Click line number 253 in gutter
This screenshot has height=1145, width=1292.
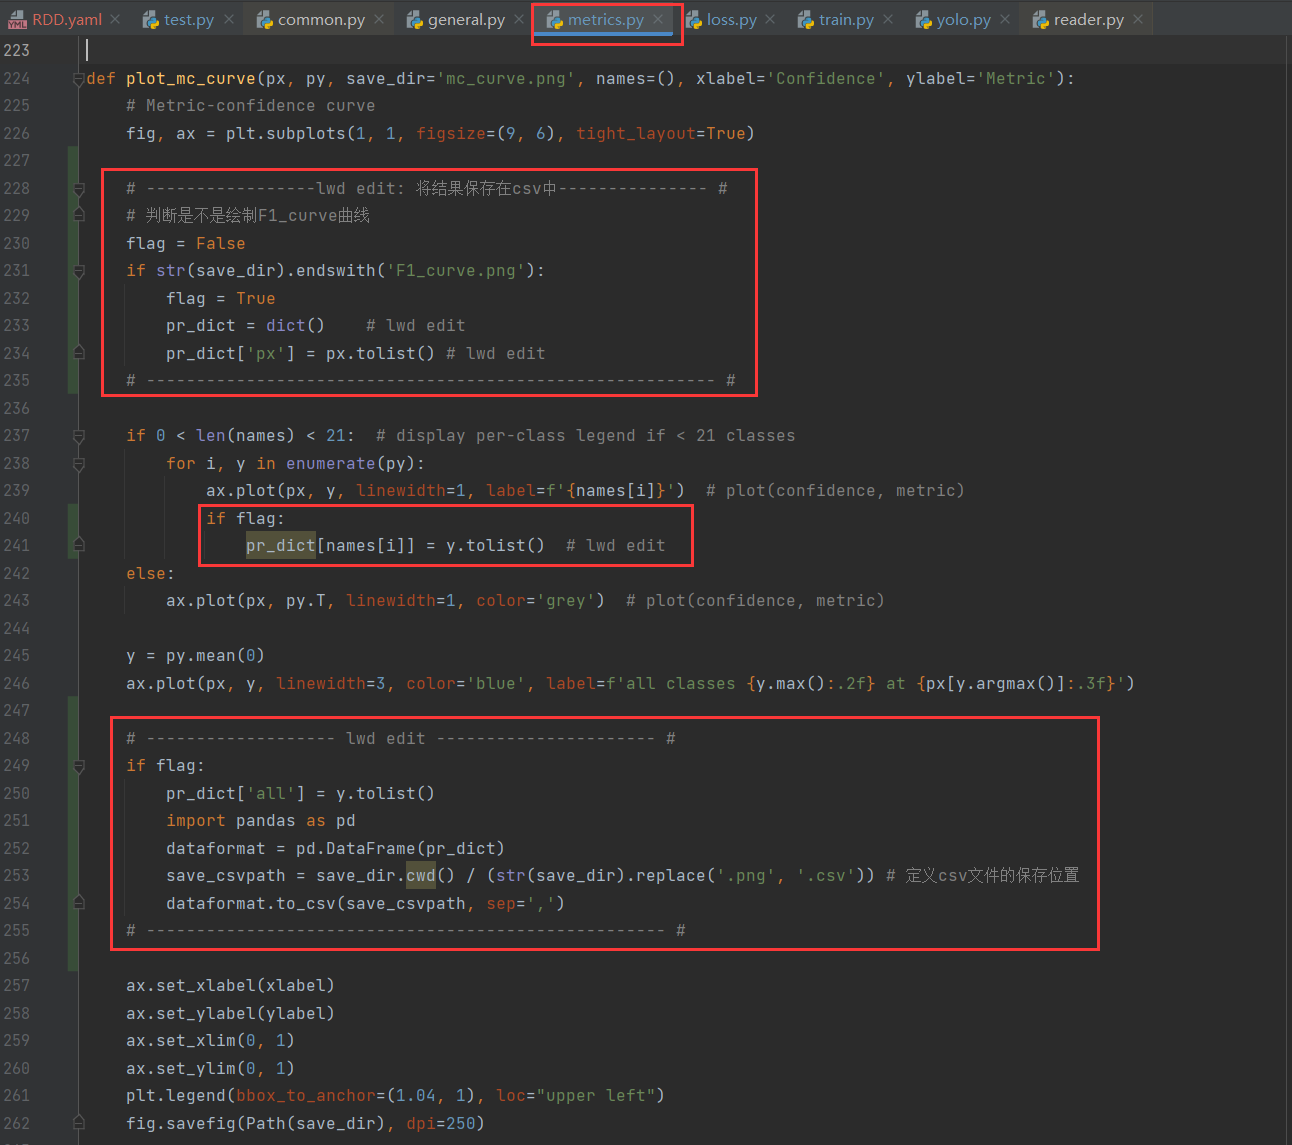[x=17, y=875]
